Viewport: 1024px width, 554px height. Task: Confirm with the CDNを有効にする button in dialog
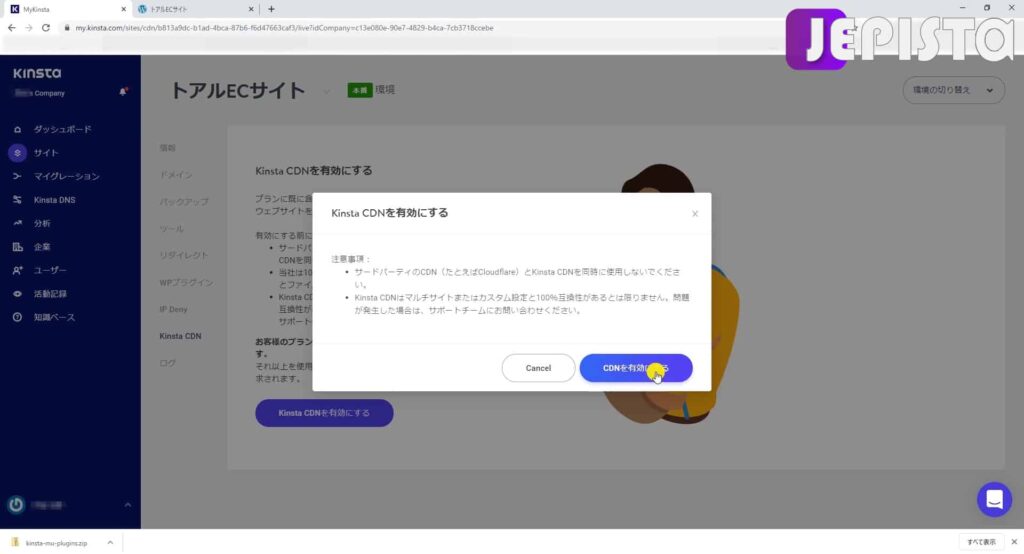tap(635, 368)
